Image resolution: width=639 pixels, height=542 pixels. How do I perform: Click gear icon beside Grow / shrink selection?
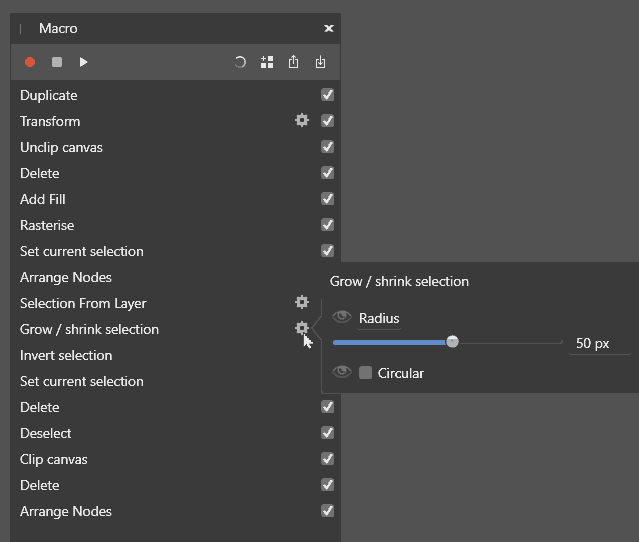(x=301, y=329)
